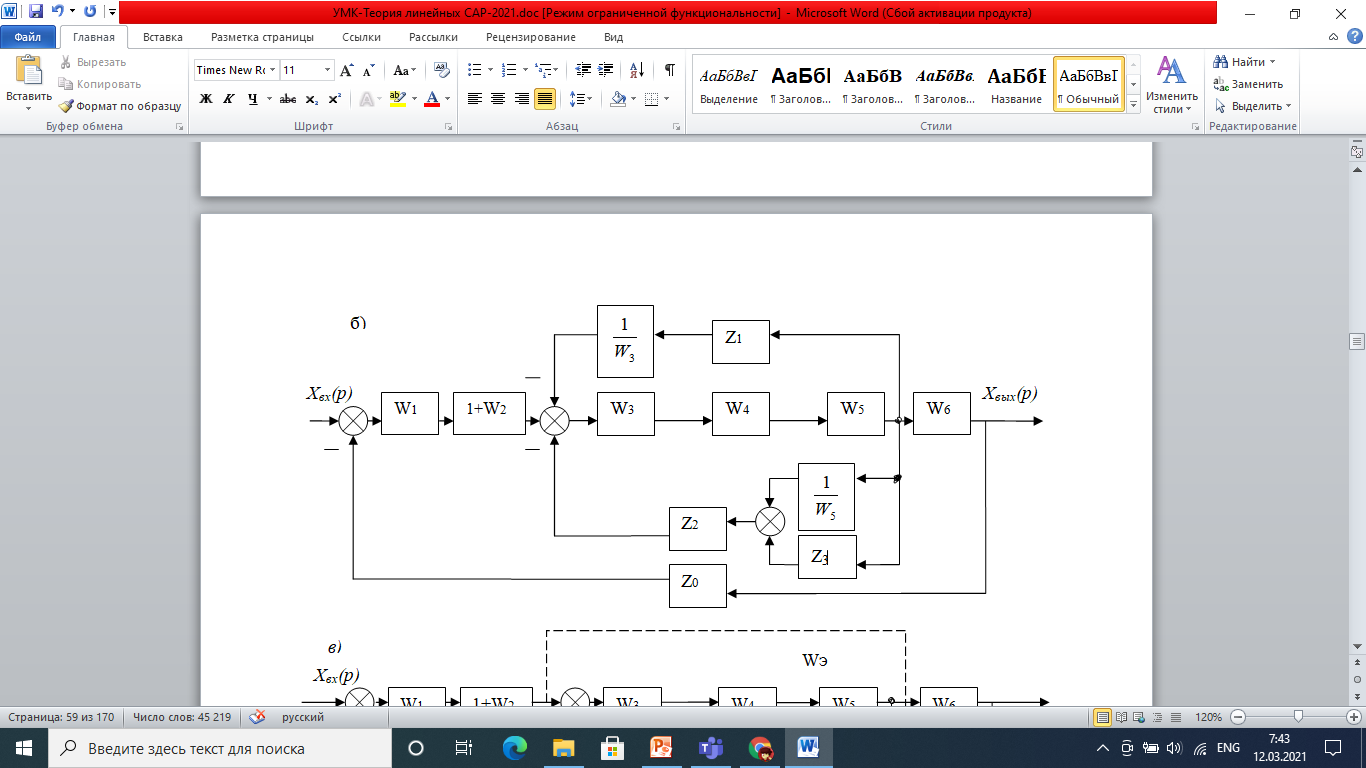Toggle underline (Ч) formatting
The image size is (1366, 768).
[x=252, y=99]
